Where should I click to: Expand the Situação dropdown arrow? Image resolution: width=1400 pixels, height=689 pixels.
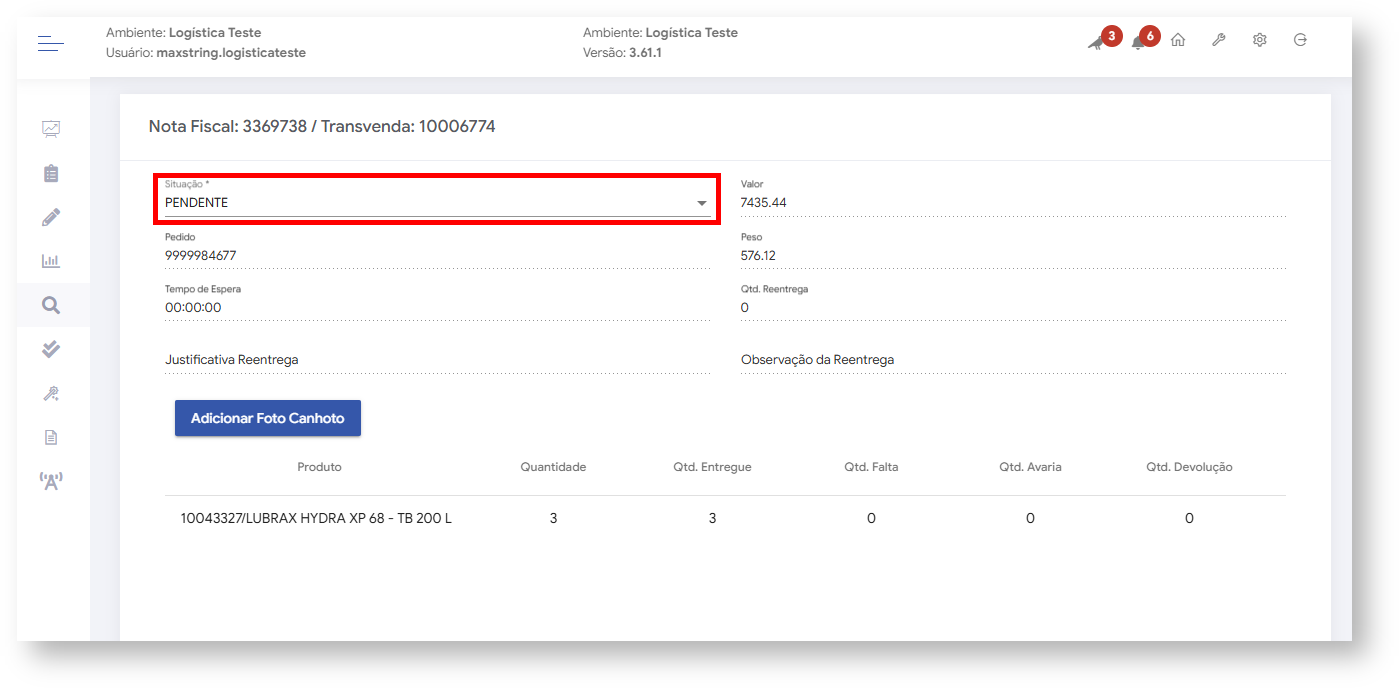701,203
